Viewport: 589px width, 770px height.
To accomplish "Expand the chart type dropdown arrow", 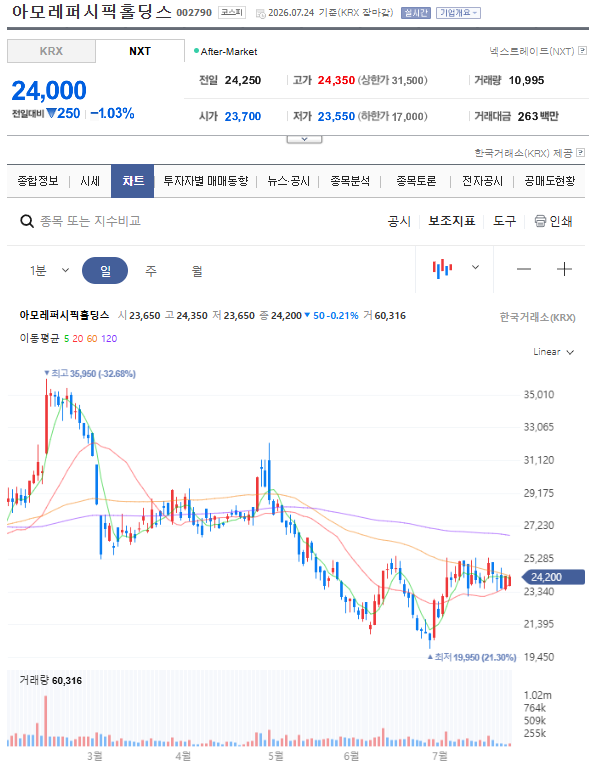I will pos(475,268).
